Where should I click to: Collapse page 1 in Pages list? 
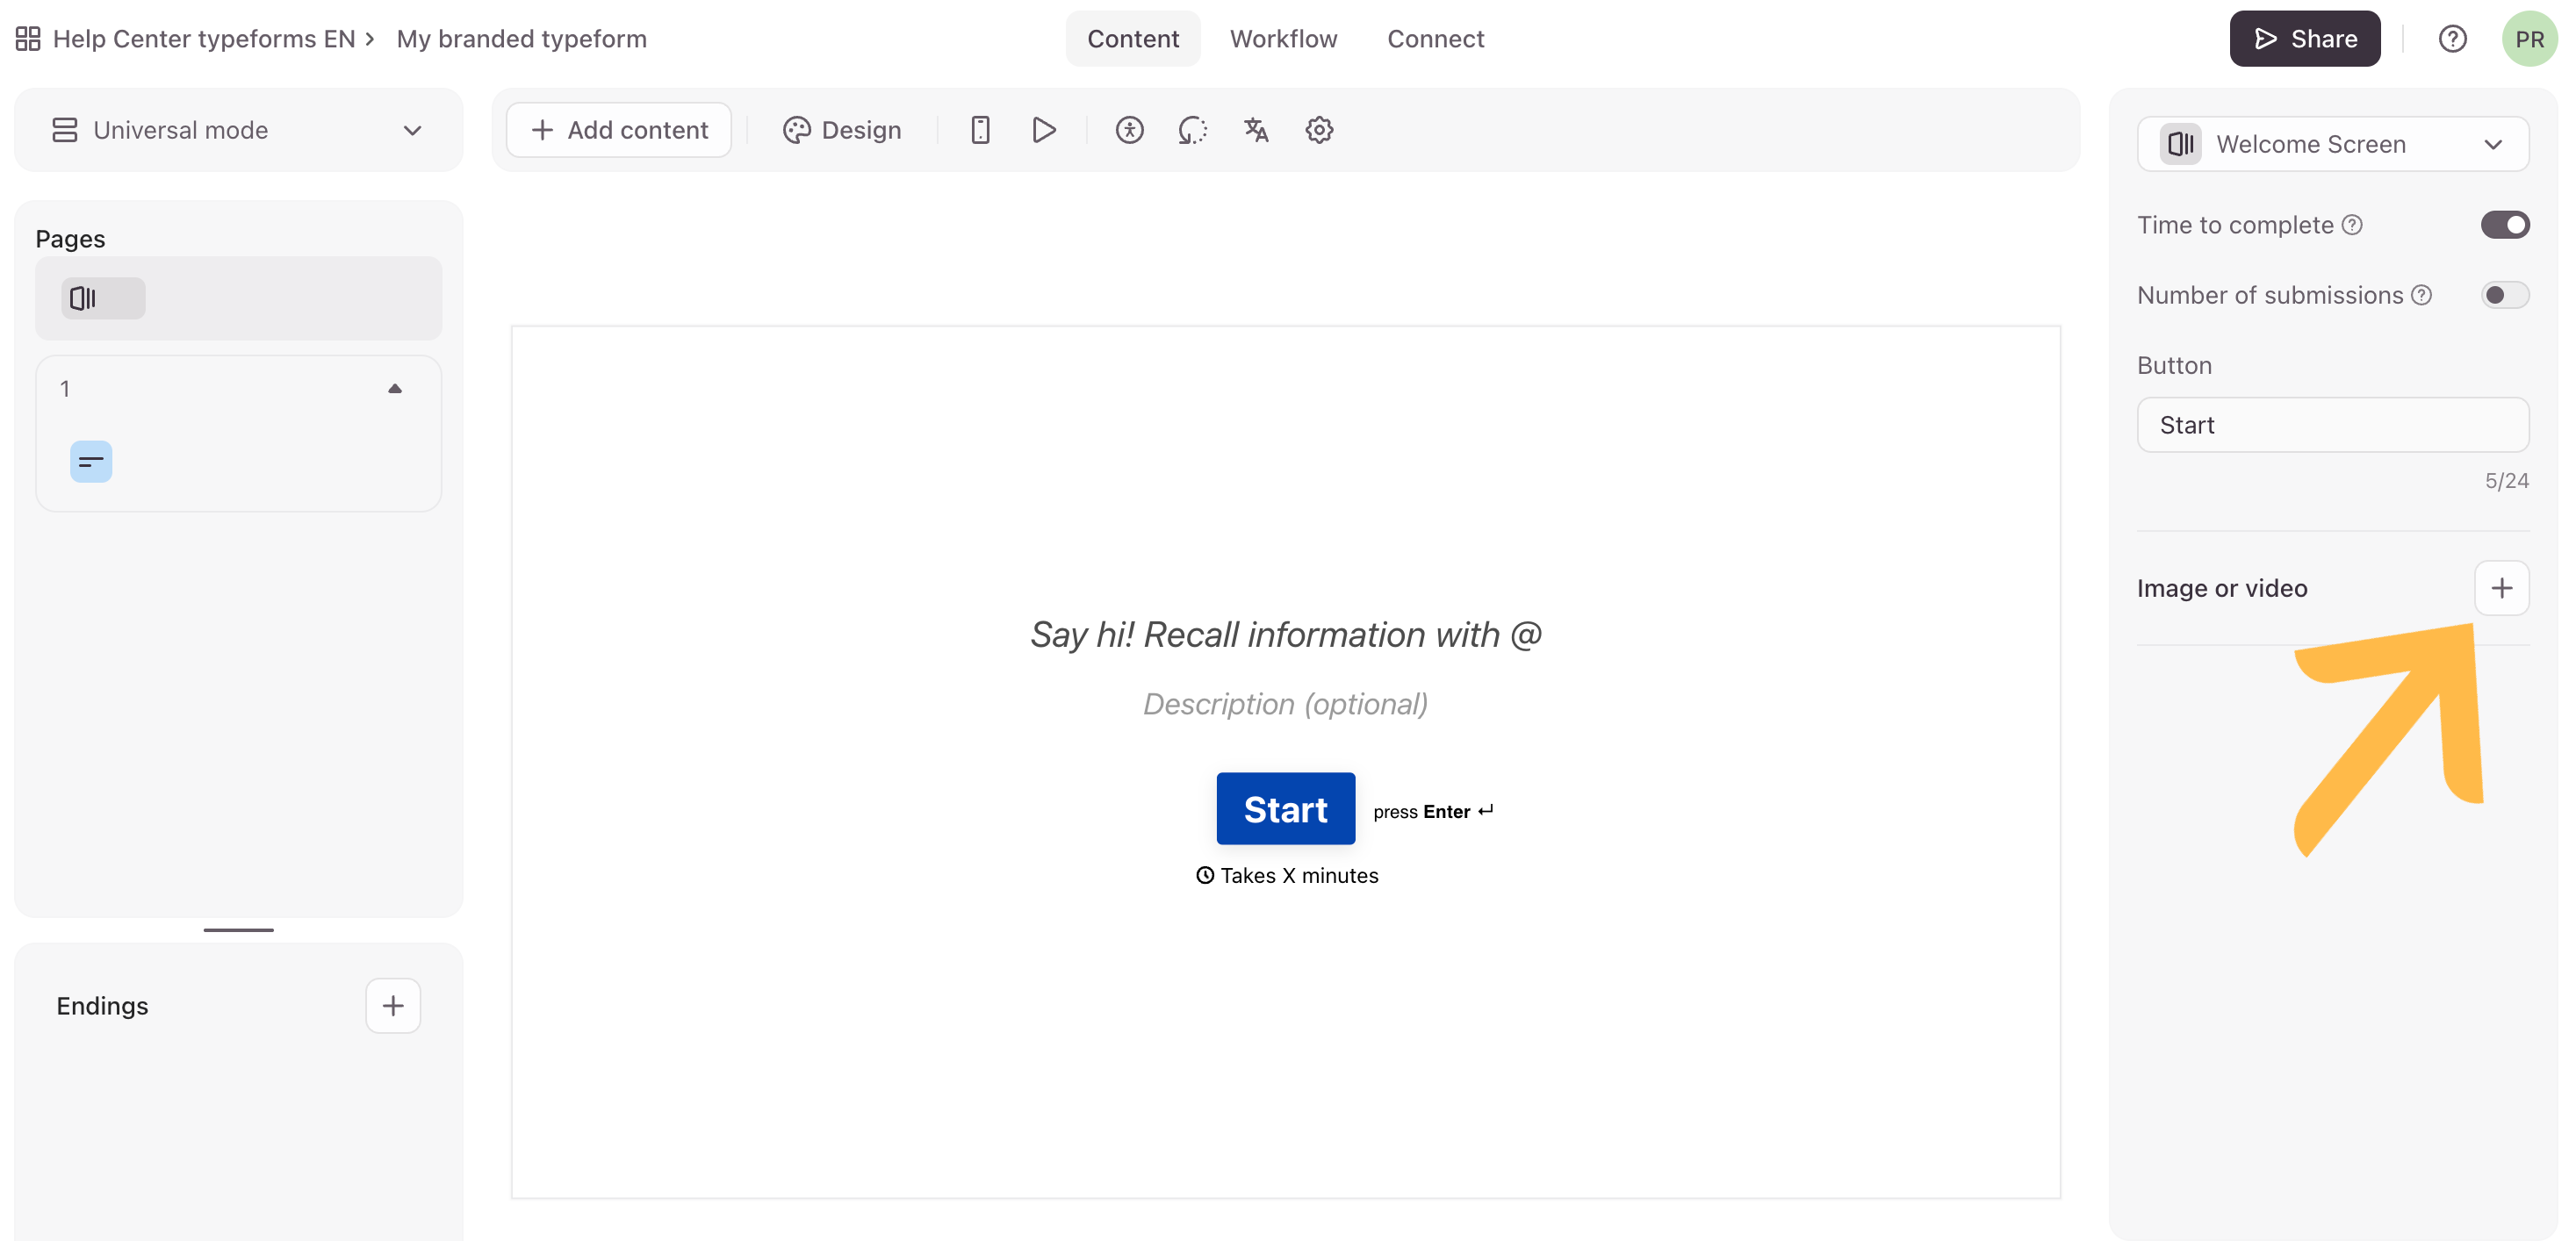pyautogui.click(x=395, y=389)
